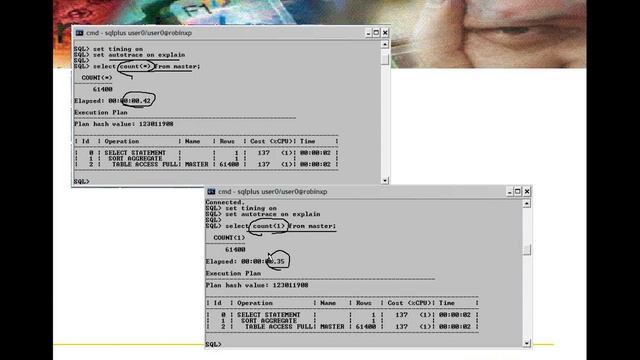
Task: Close the lower sqlplus window
Action: (527, 191)
